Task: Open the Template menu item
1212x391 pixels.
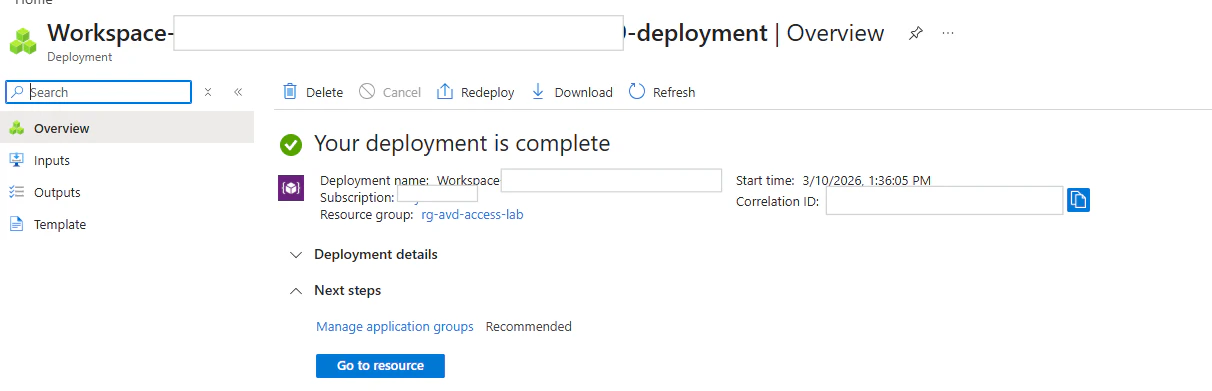Action: point(127,224)
